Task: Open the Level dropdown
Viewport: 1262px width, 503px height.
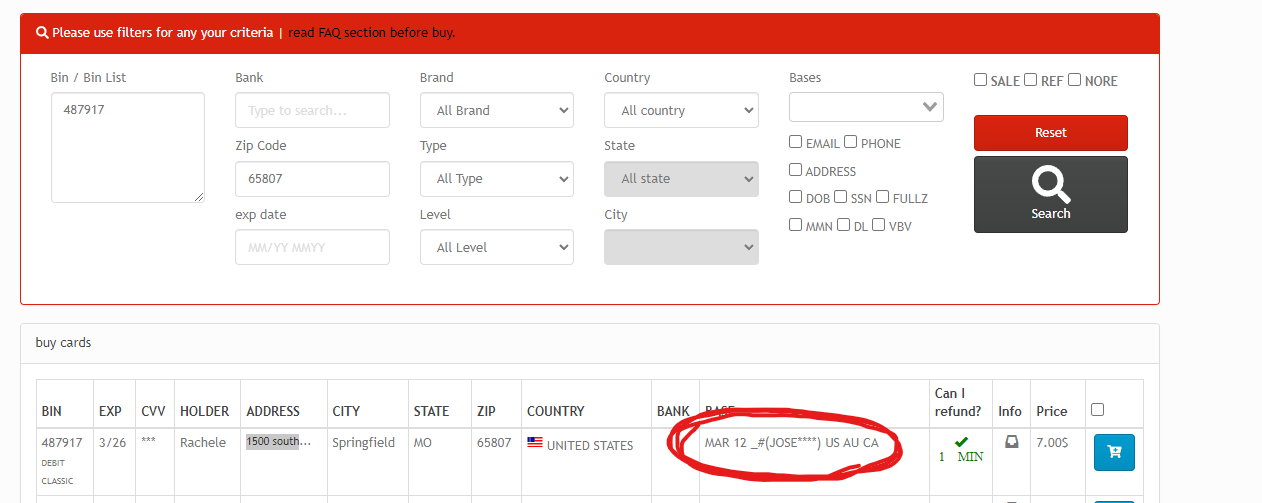Action: coord(497,247)
